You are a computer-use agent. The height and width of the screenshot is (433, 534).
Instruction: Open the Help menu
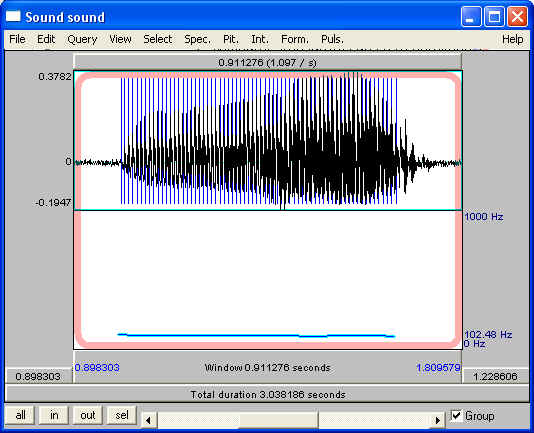pyautogui.click(x=513, y=40)
